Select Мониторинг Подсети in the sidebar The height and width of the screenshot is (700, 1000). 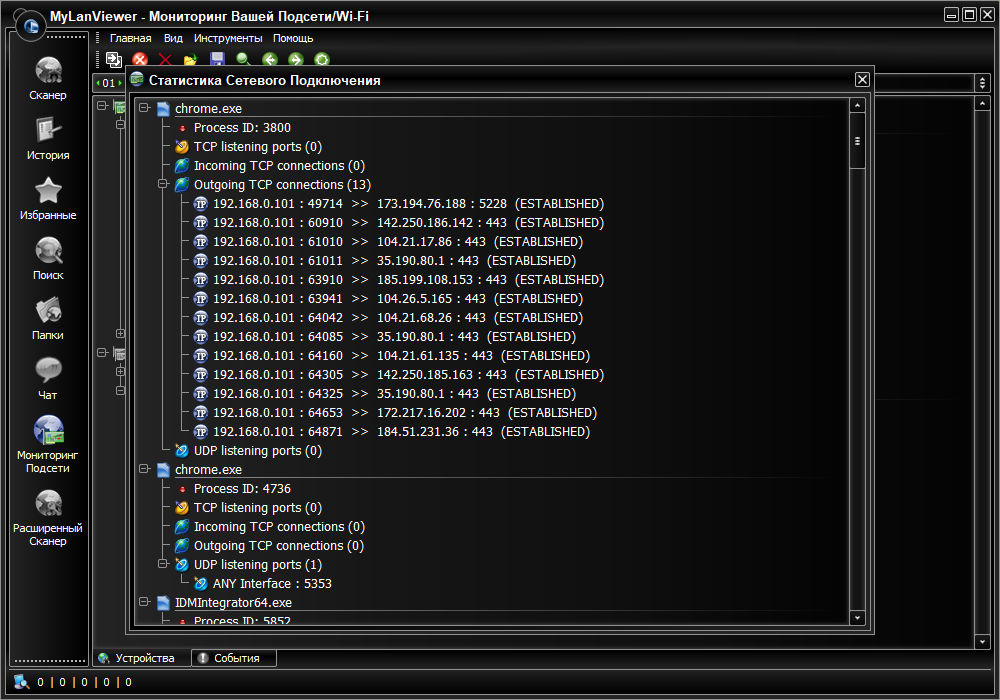tap(48, 444)
